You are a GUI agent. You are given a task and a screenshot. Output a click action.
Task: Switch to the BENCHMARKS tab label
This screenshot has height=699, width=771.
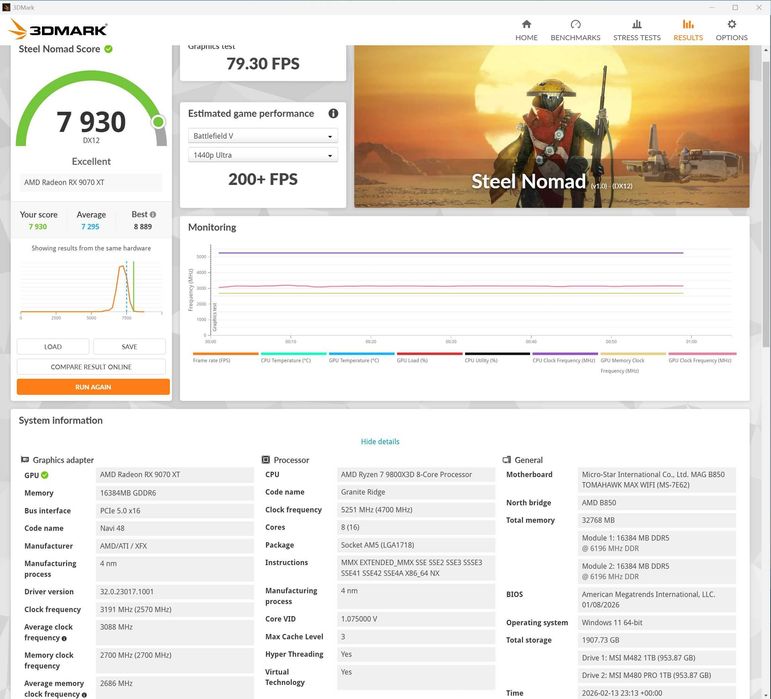click(575, 37)
